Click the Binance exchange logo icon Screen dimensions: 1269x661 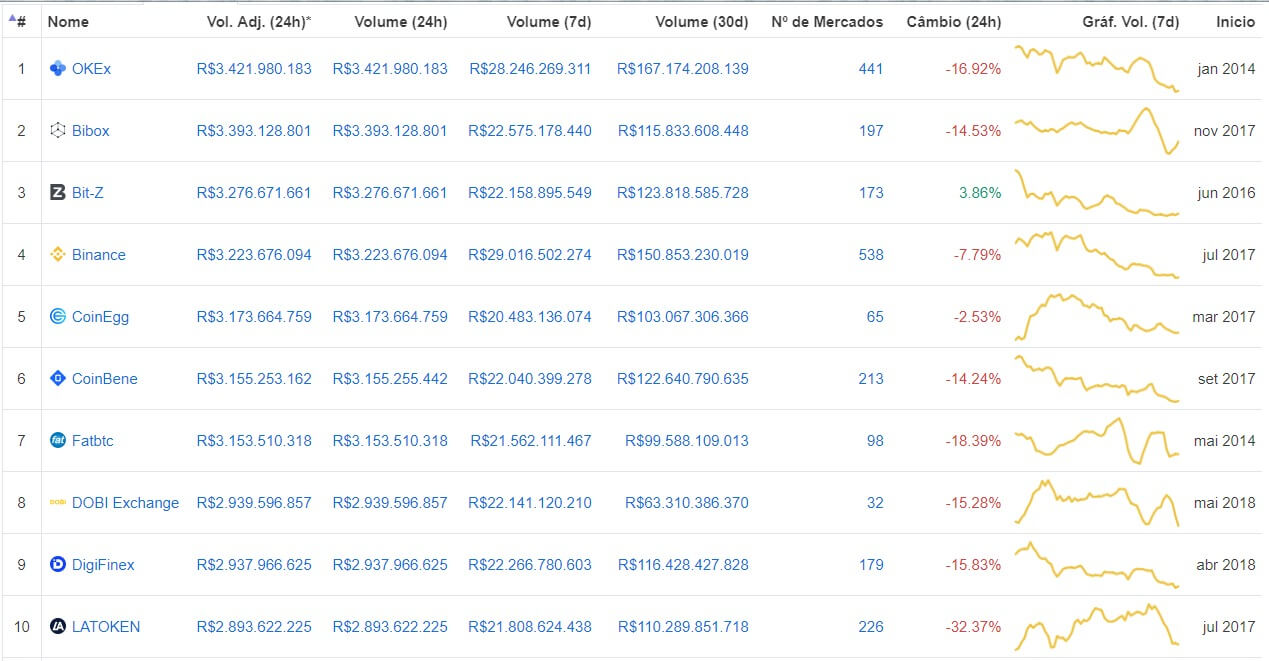pos(58,254)
